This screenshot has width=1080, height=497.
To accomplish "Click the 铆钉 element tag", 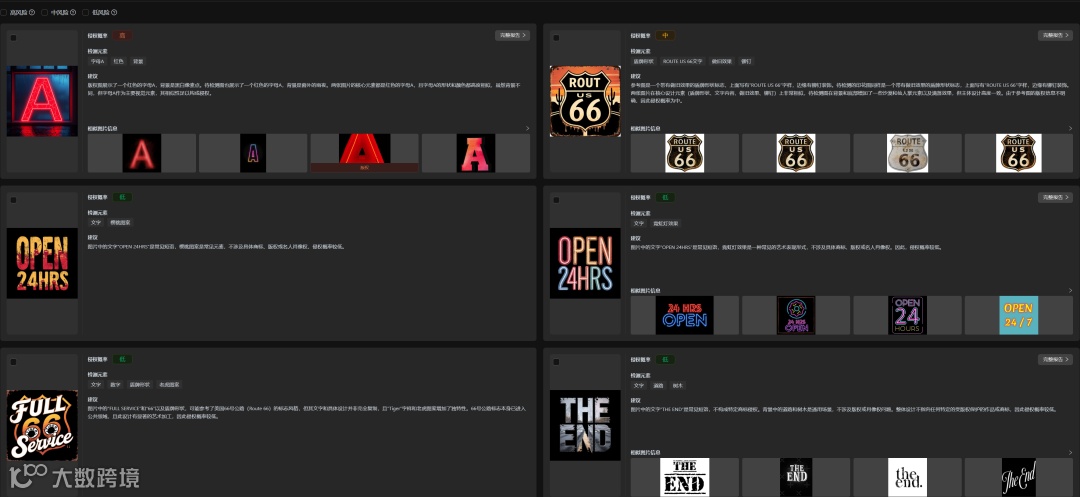I will click(x=747, y=61).
